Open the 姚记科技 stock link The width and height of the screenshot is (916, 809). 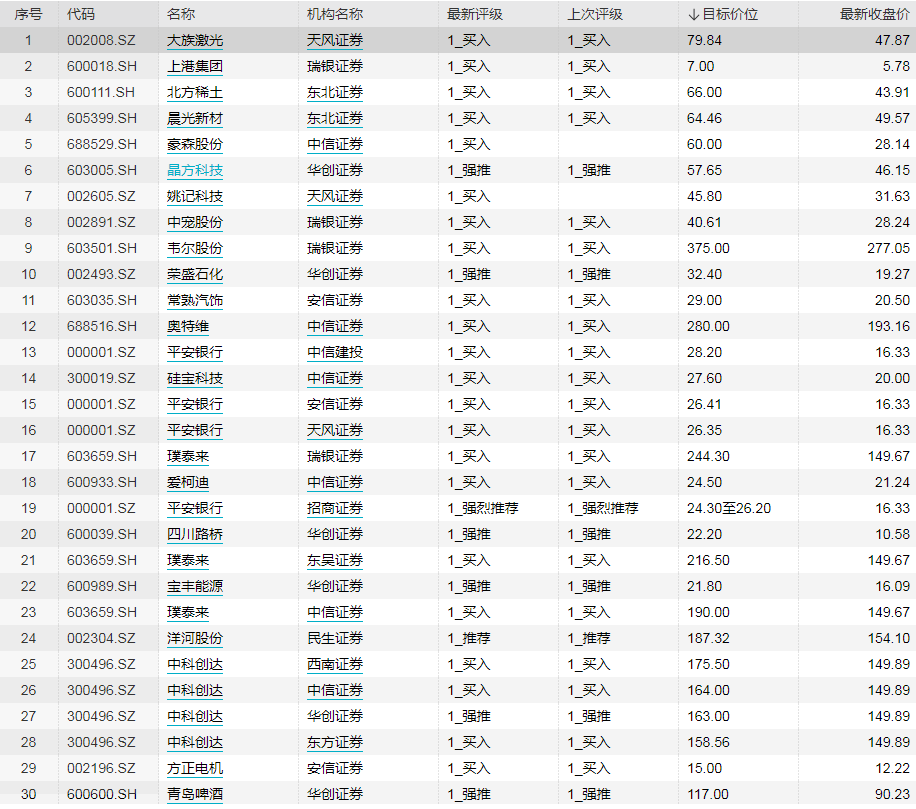click(195, 196)
